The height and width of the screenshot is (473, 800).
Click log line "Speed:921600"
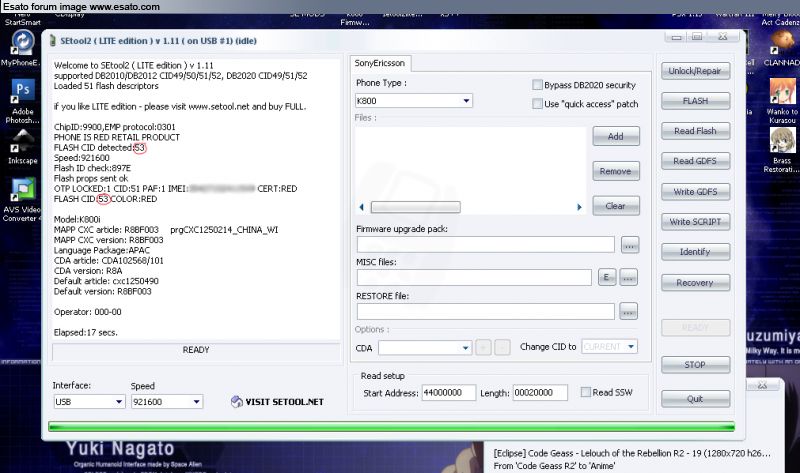81,158
